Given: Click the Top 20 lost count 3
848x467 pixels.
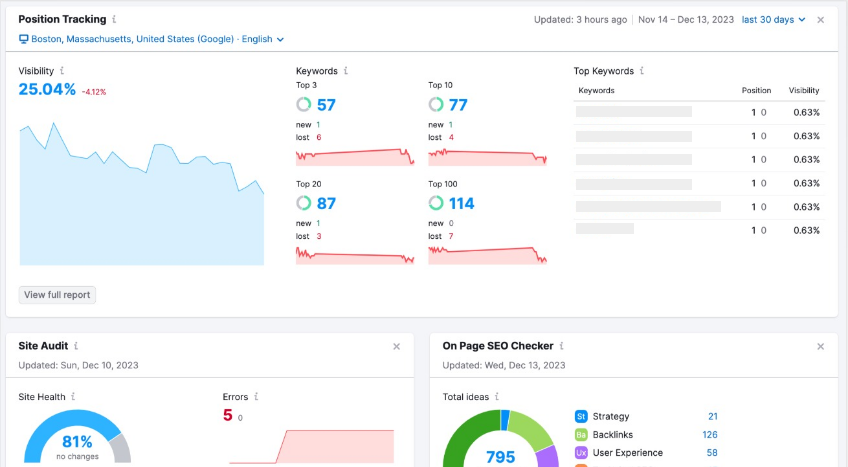Looking at the screenshot, I should point(319,236).
